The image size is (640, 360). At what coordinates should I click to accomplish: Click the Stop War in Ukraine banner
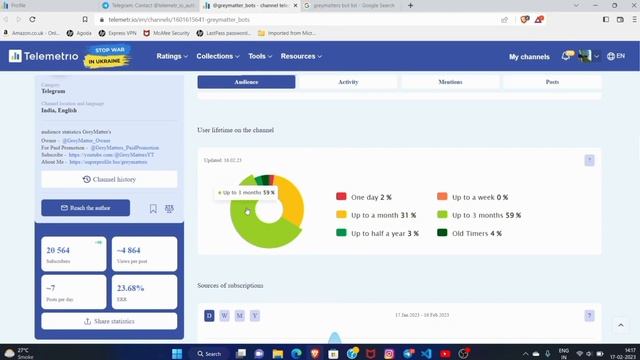click(107, 56)
